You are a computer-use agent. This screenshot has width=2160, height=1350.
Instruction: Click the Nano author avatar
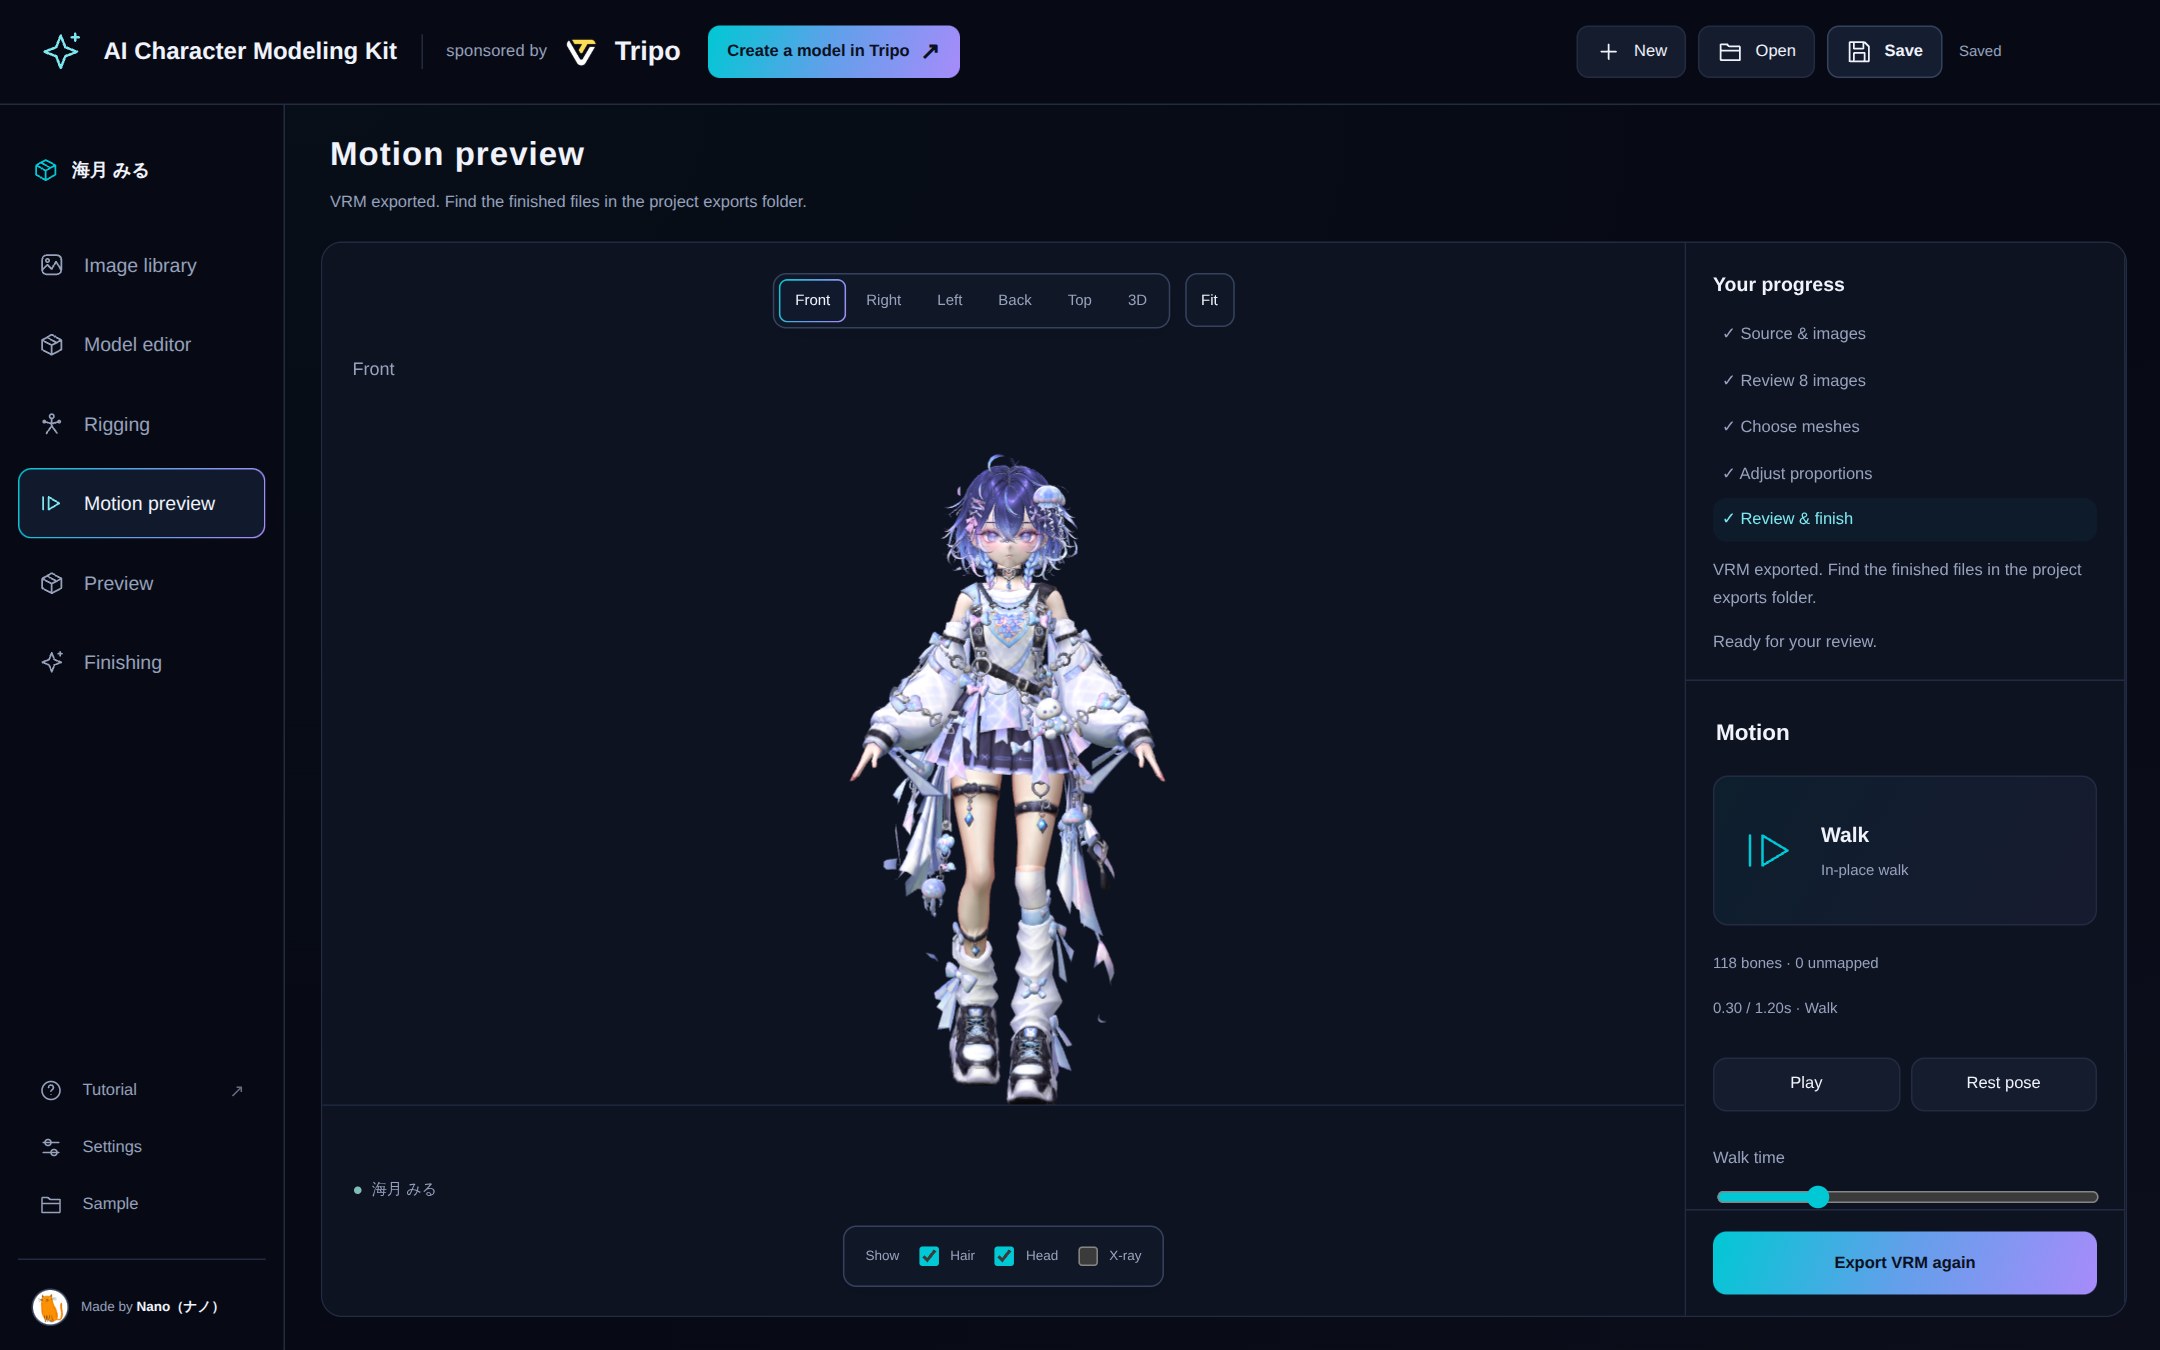(x=50, y=1306)
